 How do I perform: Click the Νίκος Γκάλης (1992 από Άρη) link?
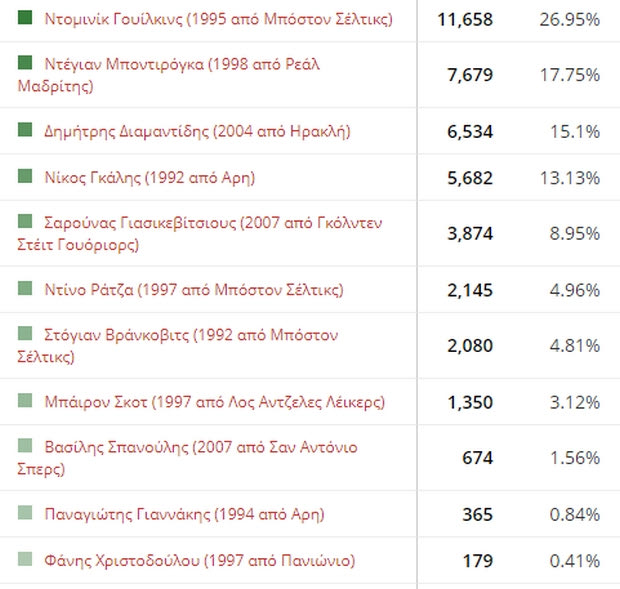coord(149,177)
